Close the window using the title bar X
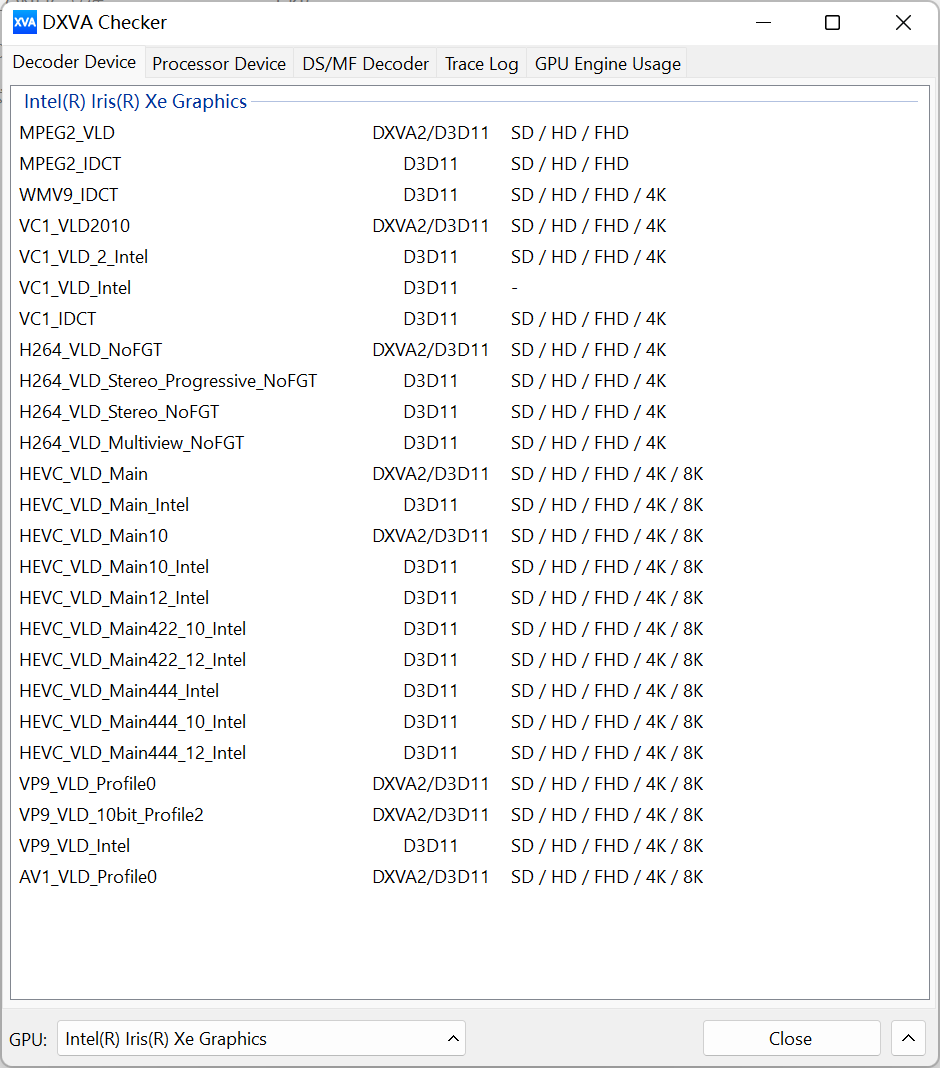Viewport: 940px width, 1068px height. pyautogui.click(x=903, y=22)
